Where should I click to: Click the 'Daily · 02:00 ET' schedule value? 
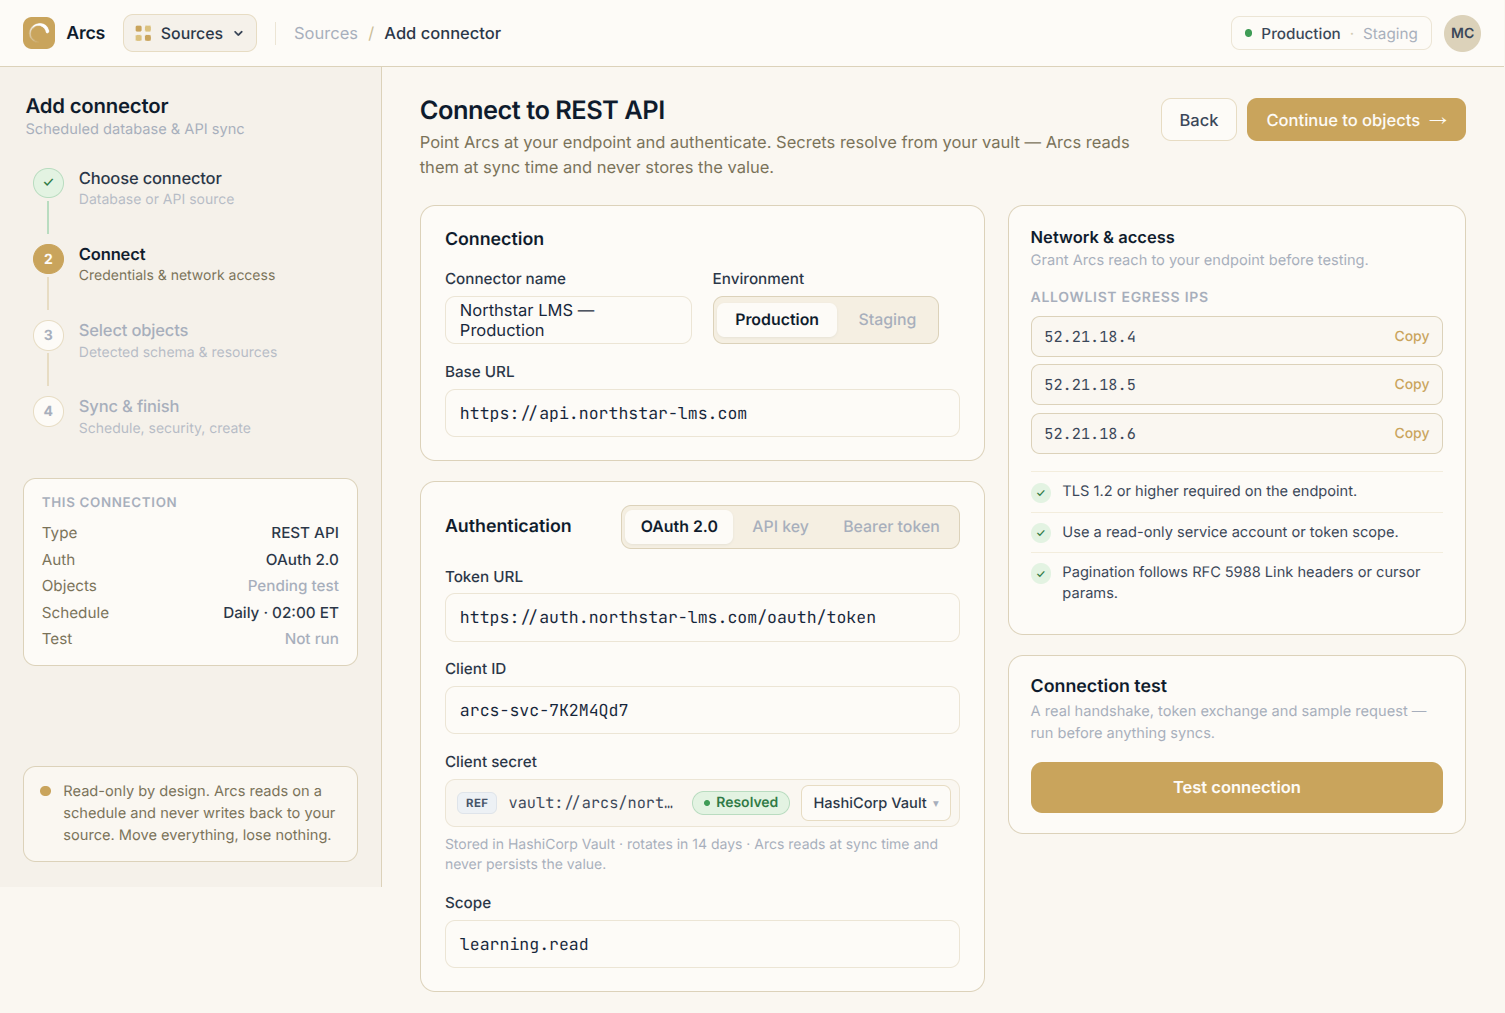[281, 613]
